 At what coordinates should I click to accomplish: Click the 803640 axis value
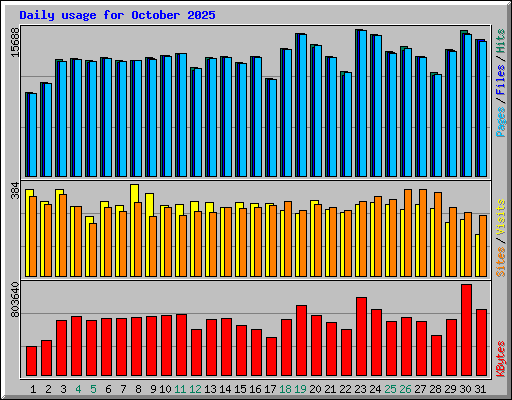point(15,300)
